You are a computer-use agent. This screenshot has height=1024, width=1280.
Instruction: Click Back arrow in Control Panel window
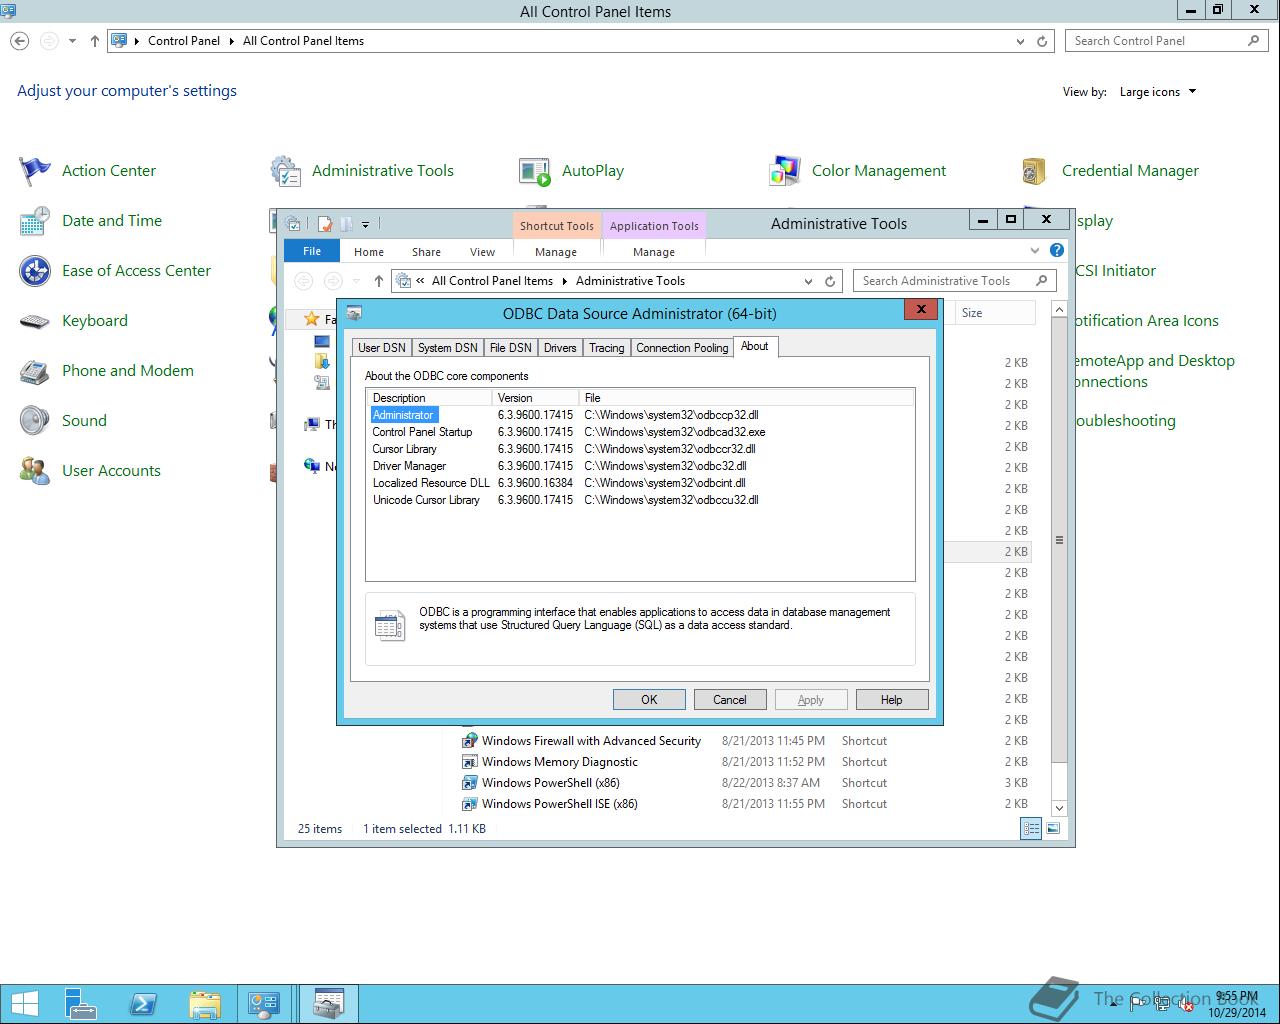20,41
